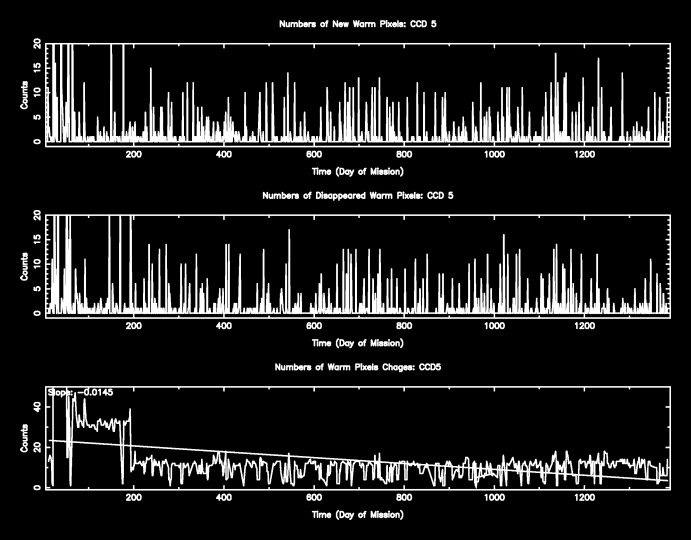Click y-axis tick '40' of Warm Pixels Chages plot
The image size is (691, 540).
37,406
